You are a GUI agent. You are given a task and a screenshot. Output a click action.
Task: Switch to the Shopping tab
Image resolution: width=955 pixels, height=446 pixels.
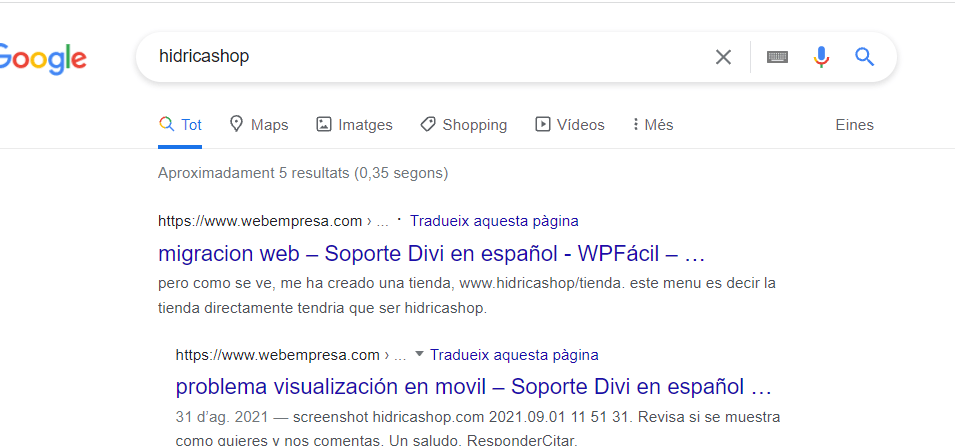pyautogui.click(x=463, y=125)
